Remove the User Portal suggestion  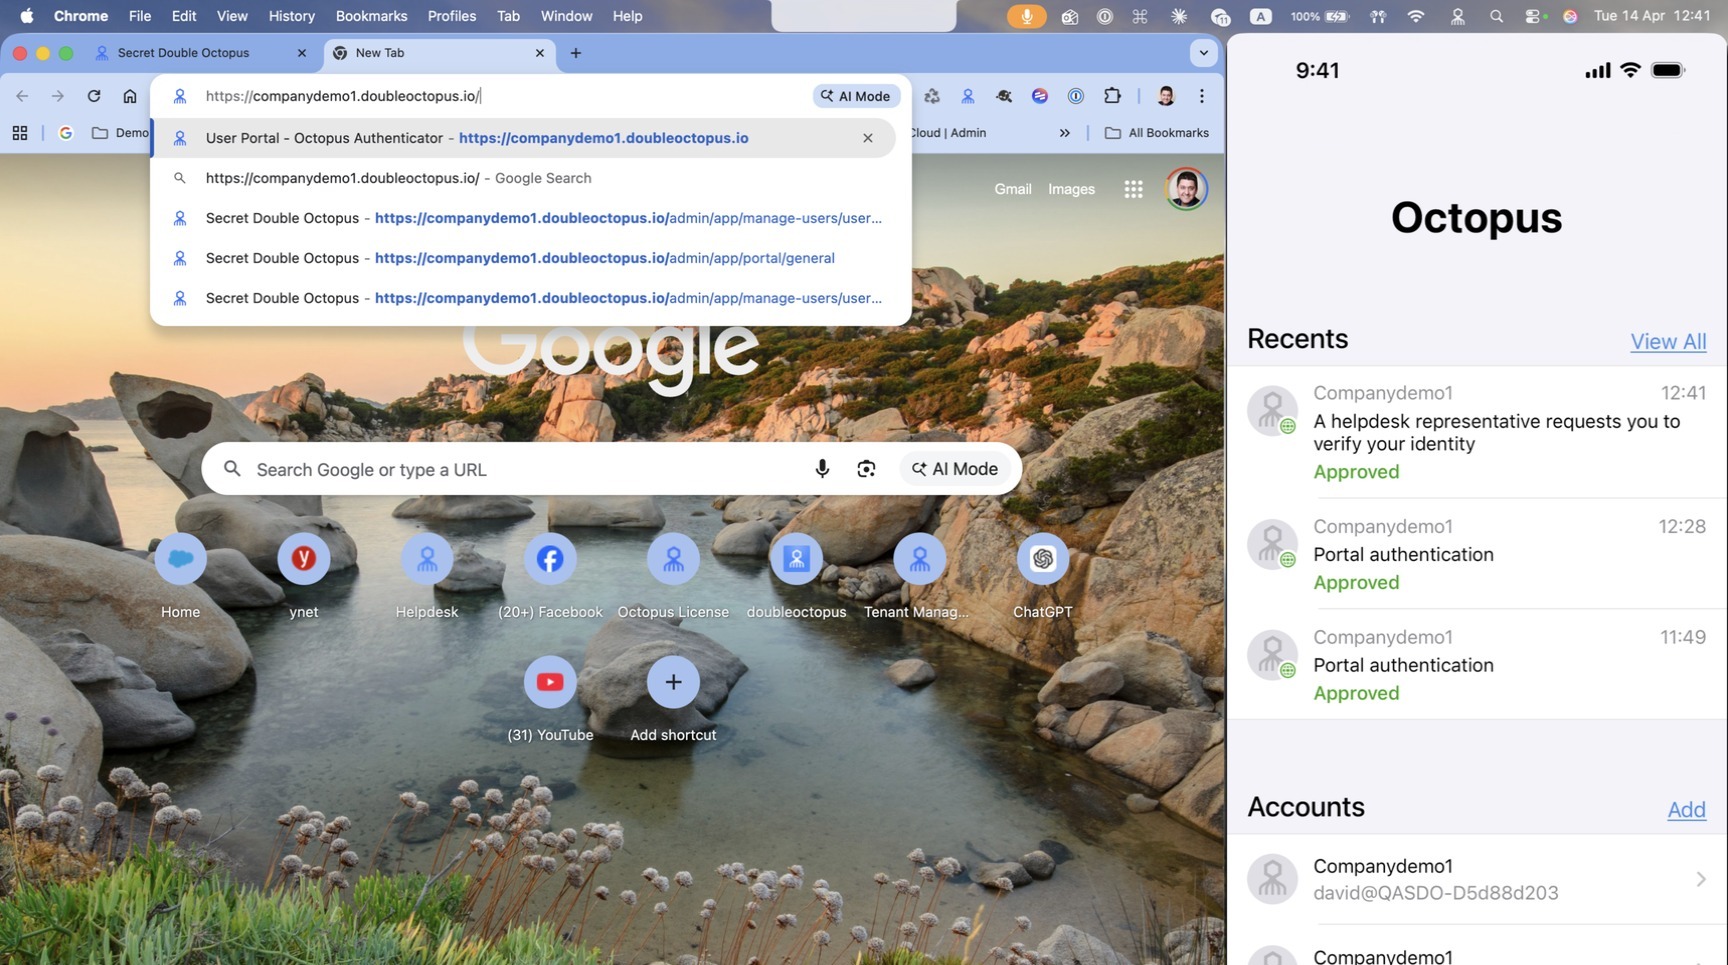(x=868, y=138)
